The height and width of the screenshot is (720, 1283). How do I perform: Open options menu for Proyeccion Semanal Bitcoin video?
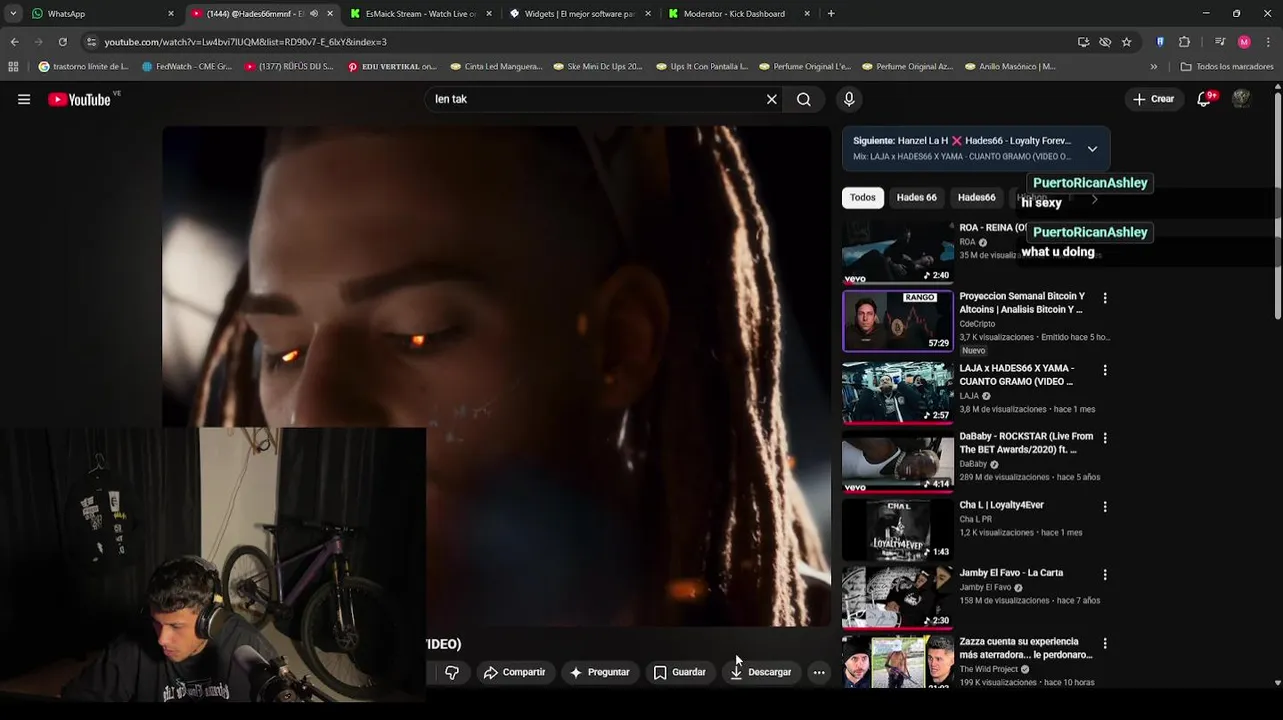pyautogui.click(x=1105, y=298)
